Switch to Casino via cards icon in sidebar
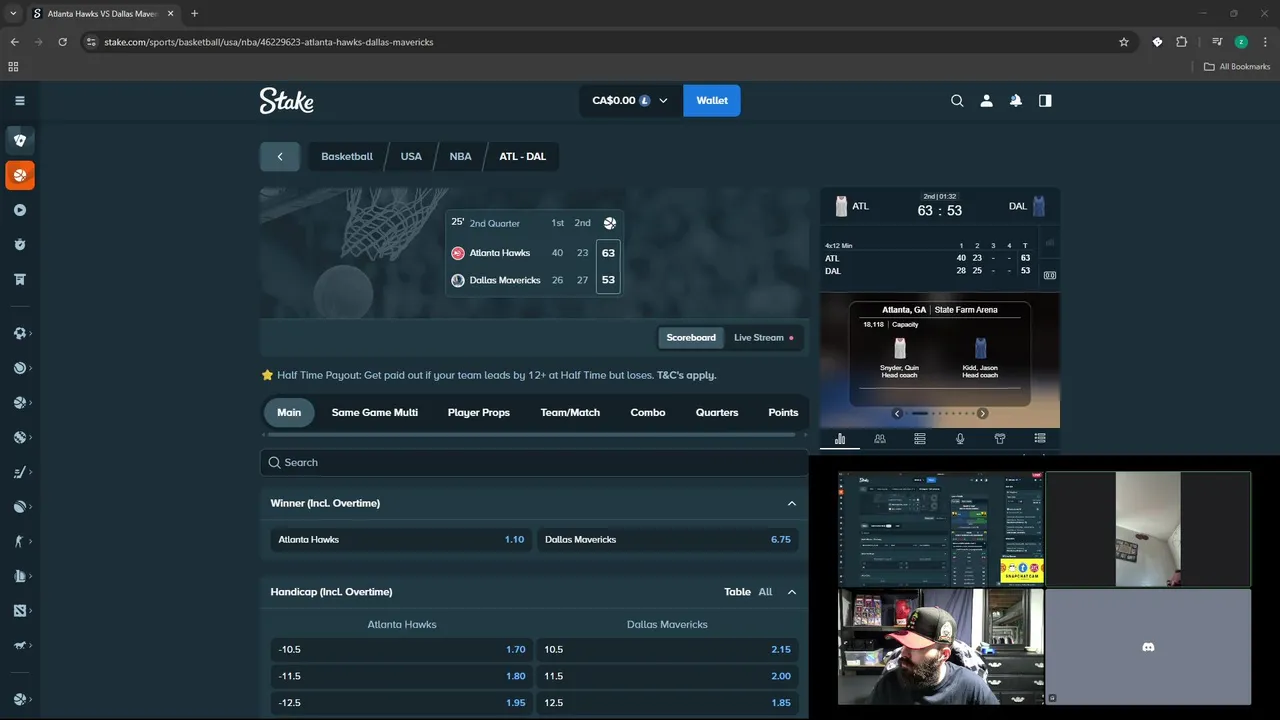Image resolution: width=1280 pixels, height=720 pixels. click(19, 140)
